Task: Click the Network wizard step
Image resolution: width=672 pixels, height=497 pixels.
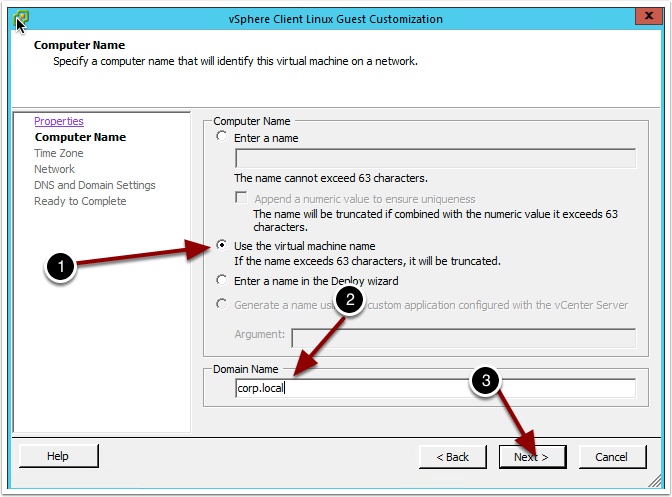Action: [x=54, y=169]
